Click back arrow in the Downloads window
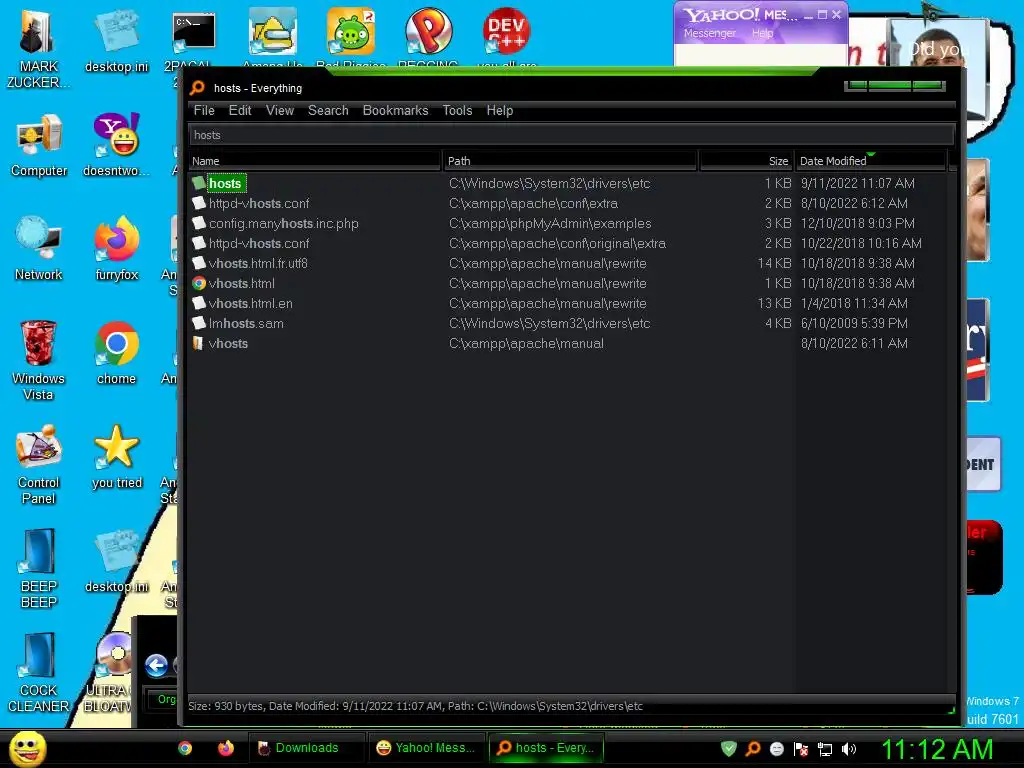 click(156, 665)
